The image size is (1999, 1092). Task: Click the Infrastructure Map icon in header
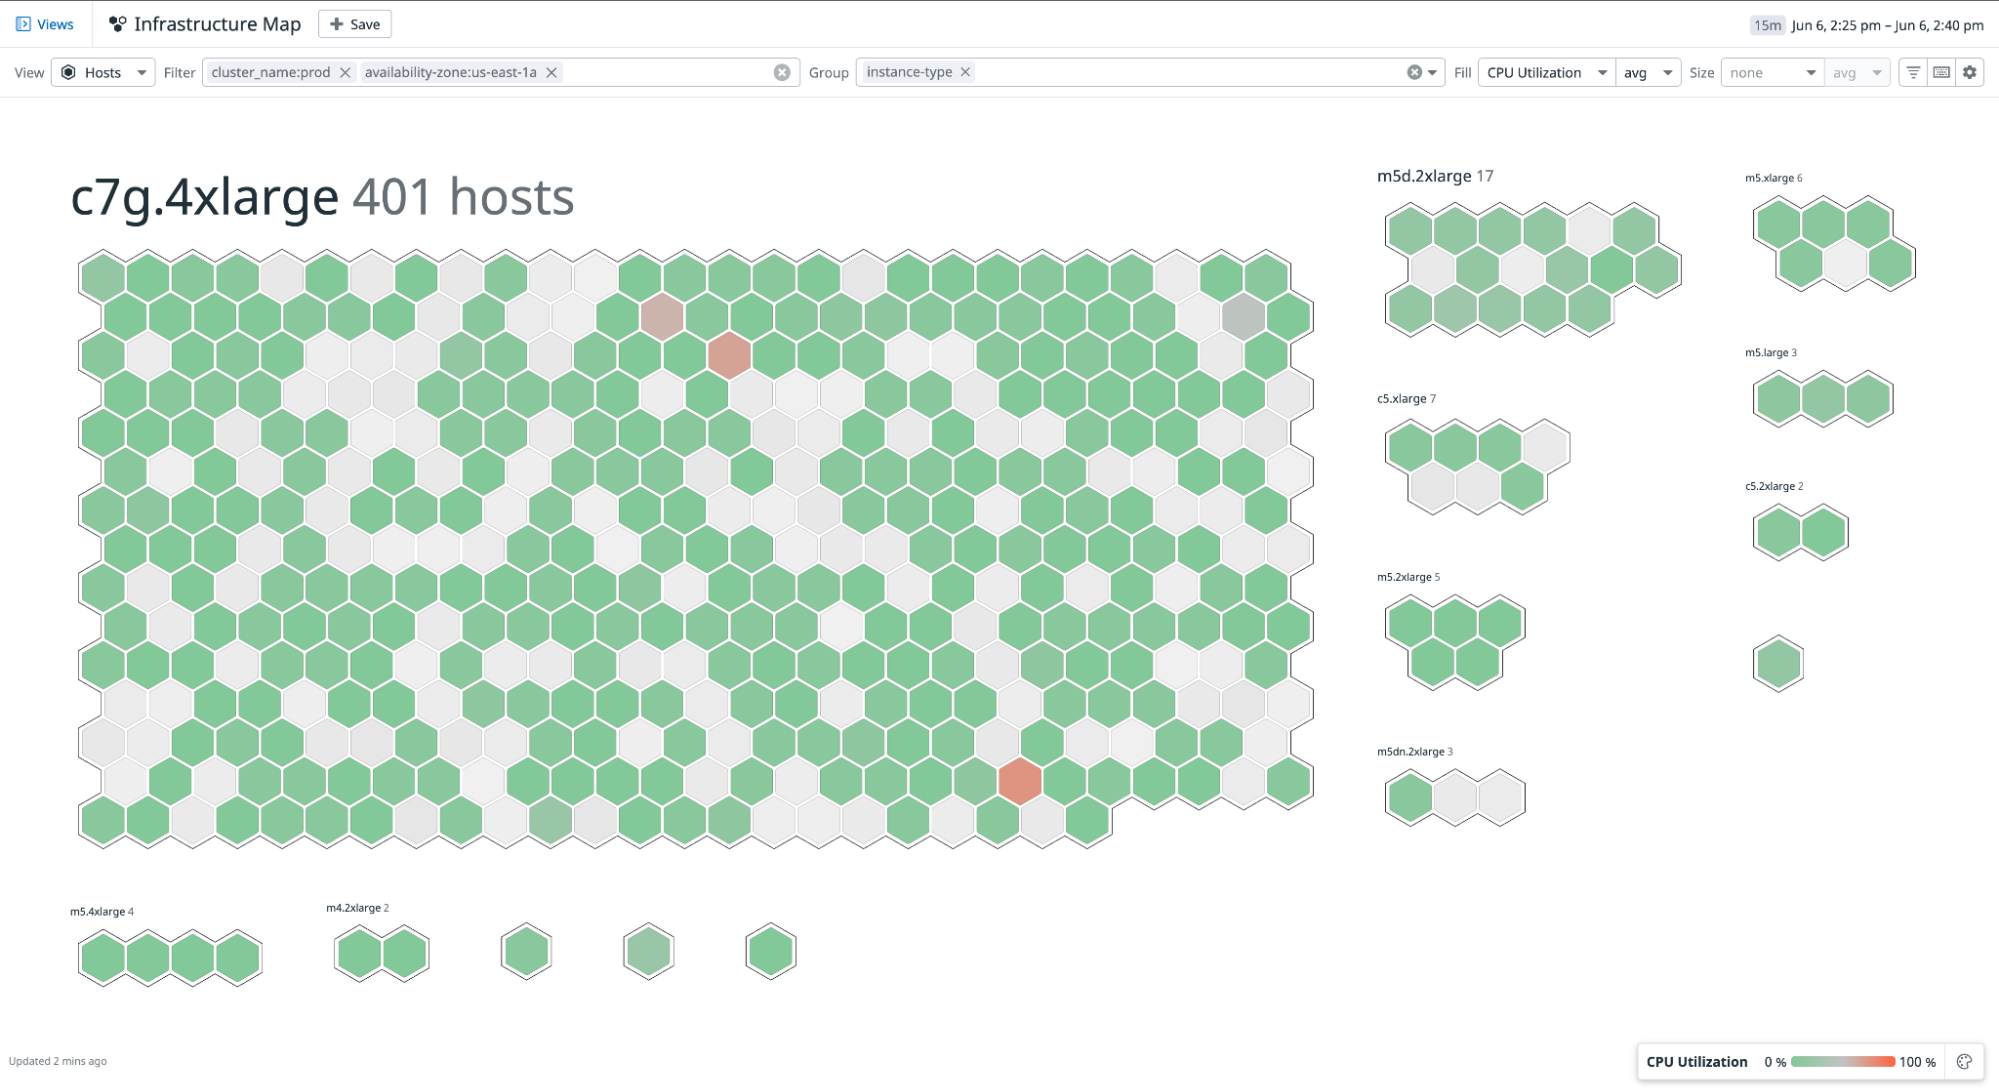(117, 23)
